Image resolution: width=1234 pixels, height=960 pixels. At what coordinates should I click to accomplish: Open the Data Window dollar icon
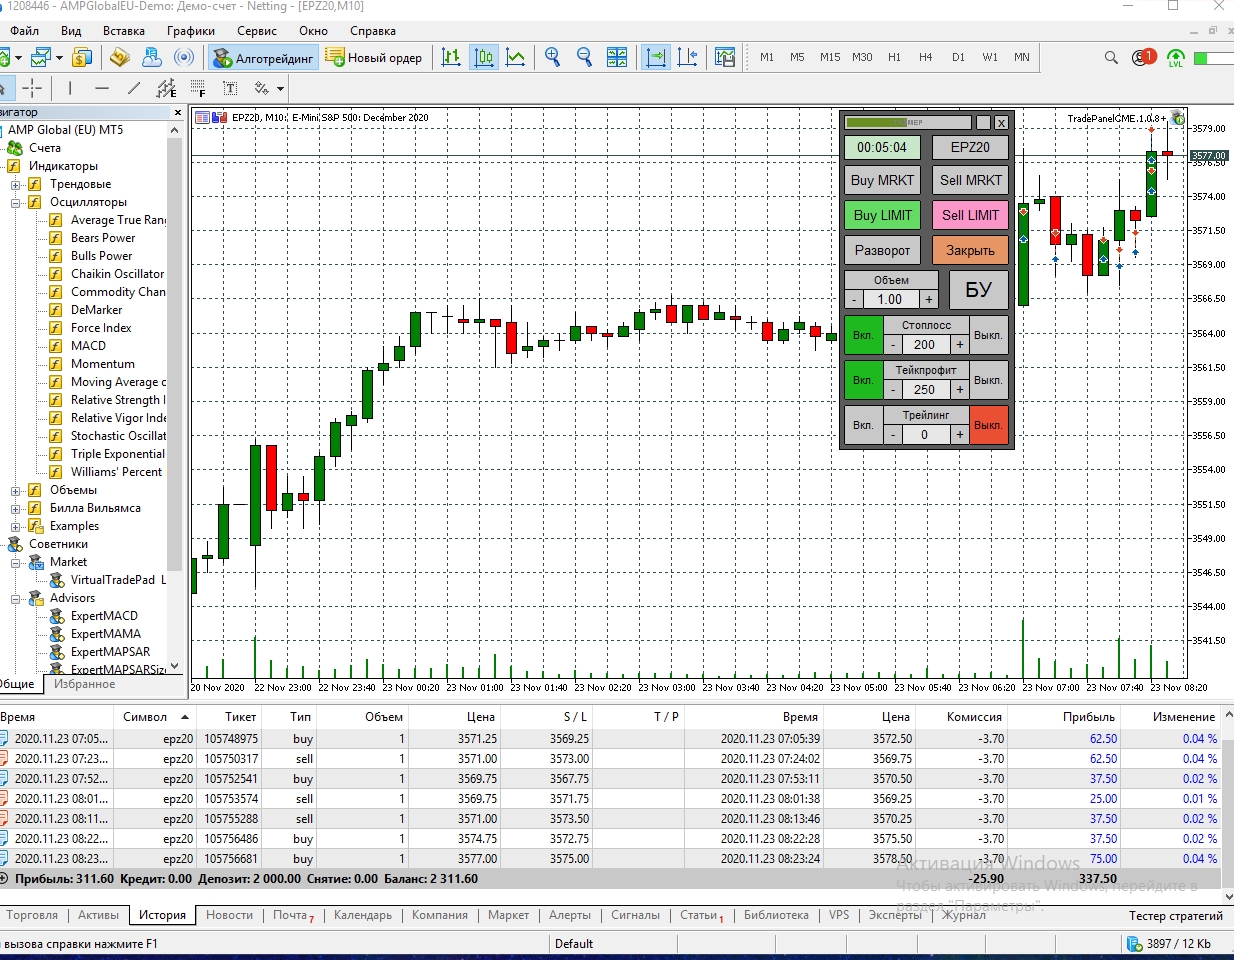(83, 57)
